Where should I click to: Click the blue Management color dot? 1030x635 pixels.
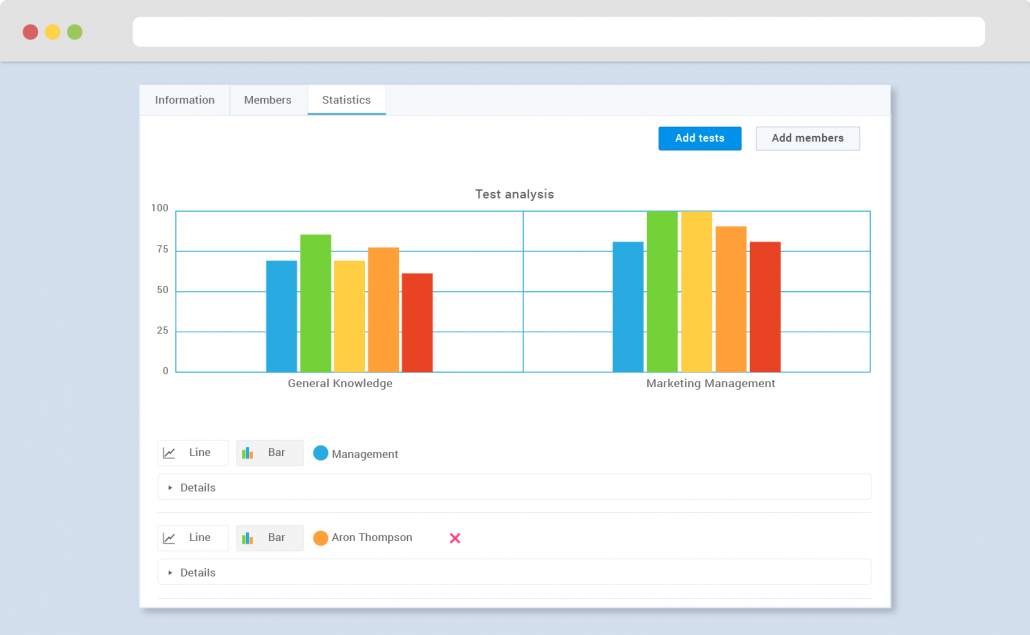(x=321, y=453)
